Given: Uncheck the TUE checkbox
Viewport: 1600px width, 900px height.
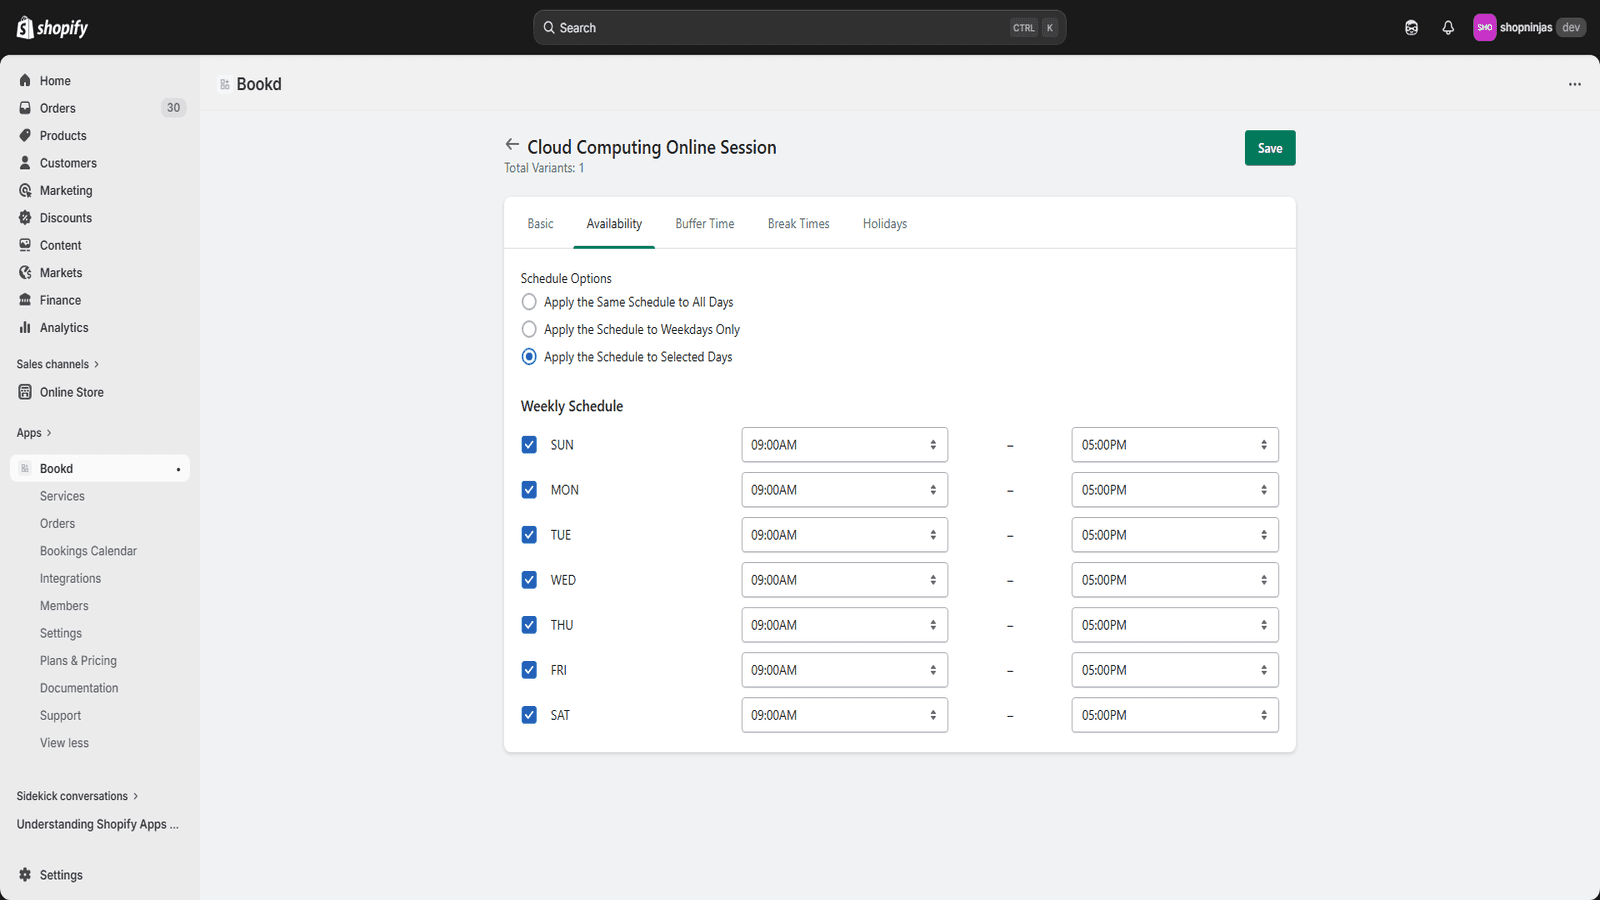Looking at the screenshot, I should coord(529,535).
